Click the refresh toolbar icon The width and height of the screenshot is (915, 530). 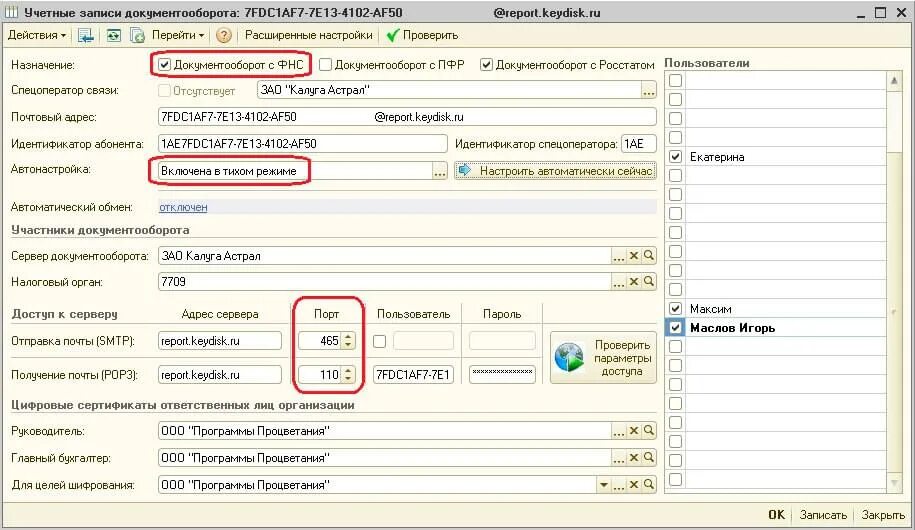coord(114,36)
